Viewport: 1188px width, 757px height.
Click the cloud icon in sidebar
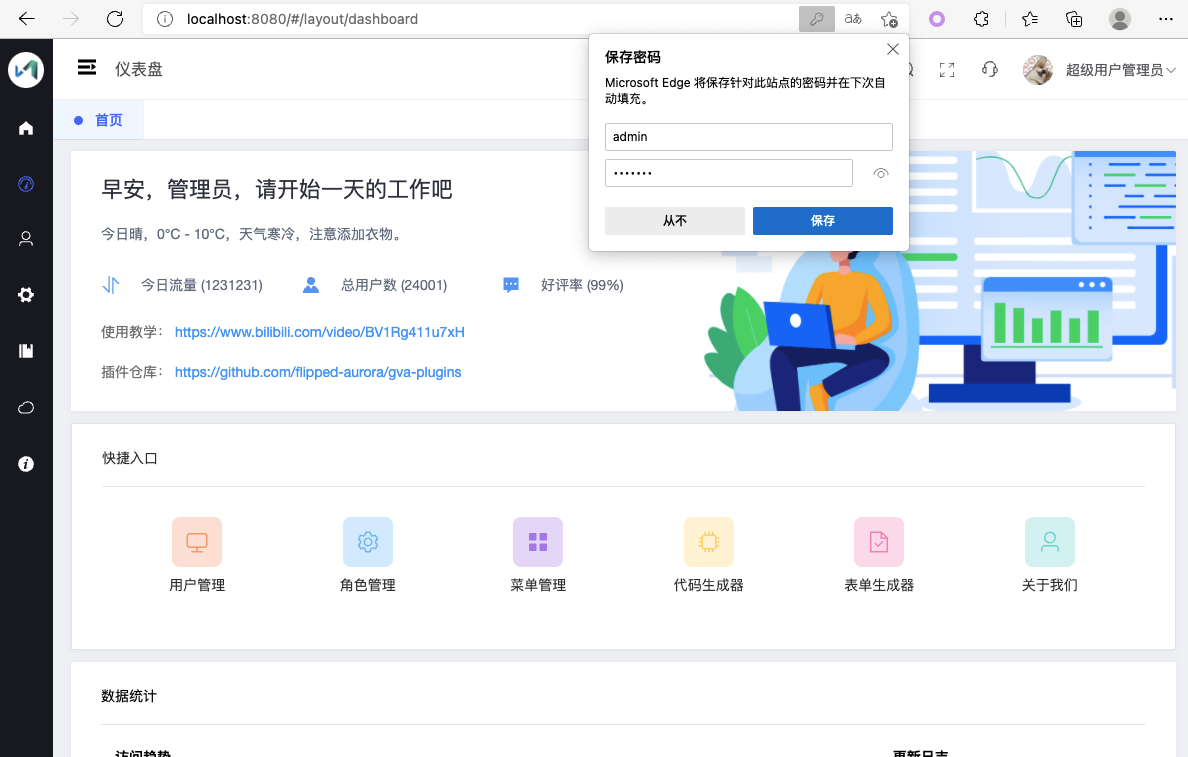click(x=26, y=408)
